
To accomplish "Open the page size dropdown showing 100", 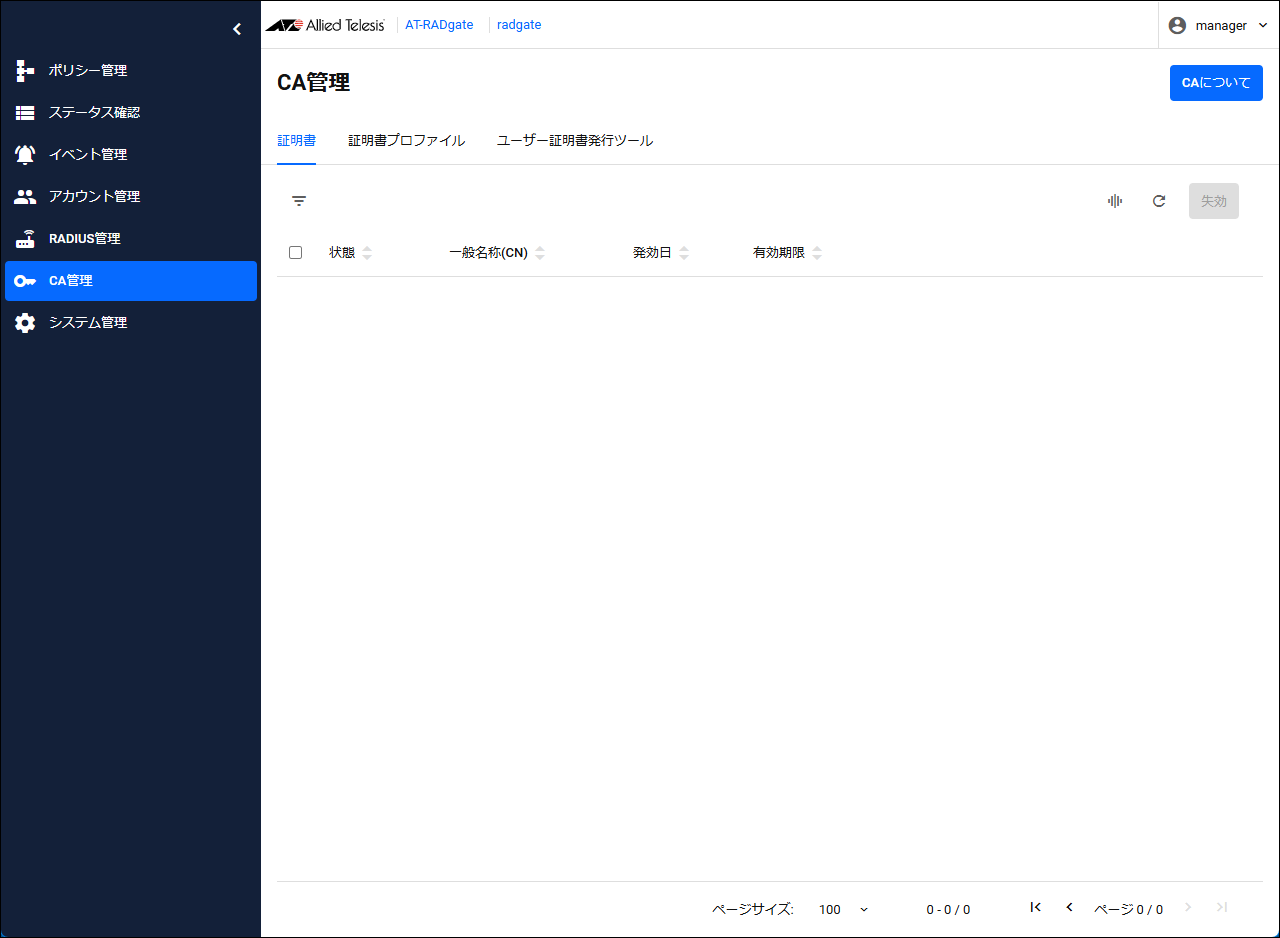I will click(844, 909).
